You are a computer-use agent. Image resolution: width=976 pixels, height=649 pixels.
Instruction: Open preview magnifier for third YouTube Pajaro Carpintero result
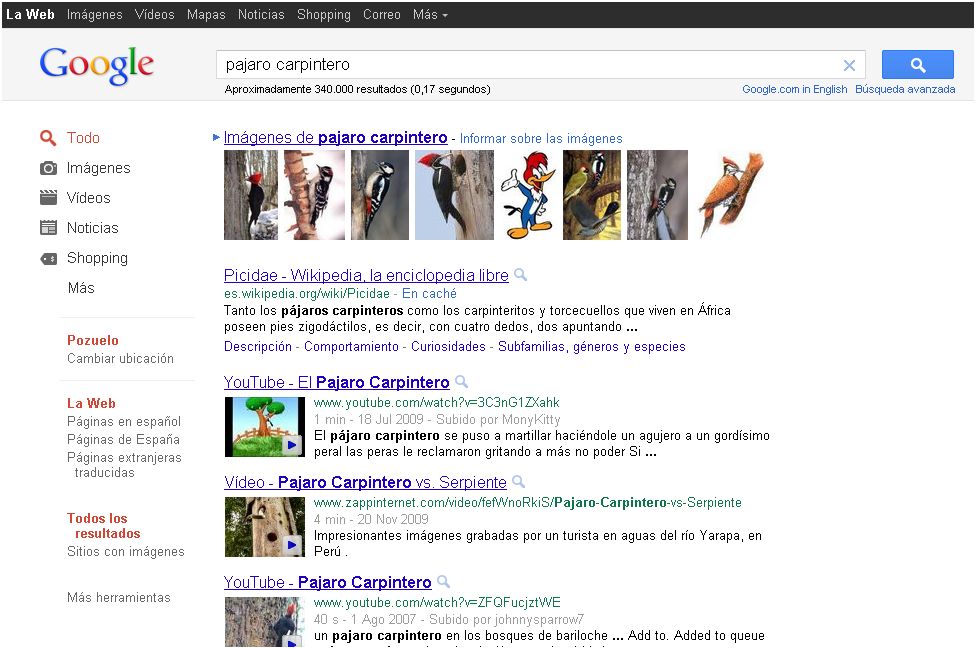(443, 582)
